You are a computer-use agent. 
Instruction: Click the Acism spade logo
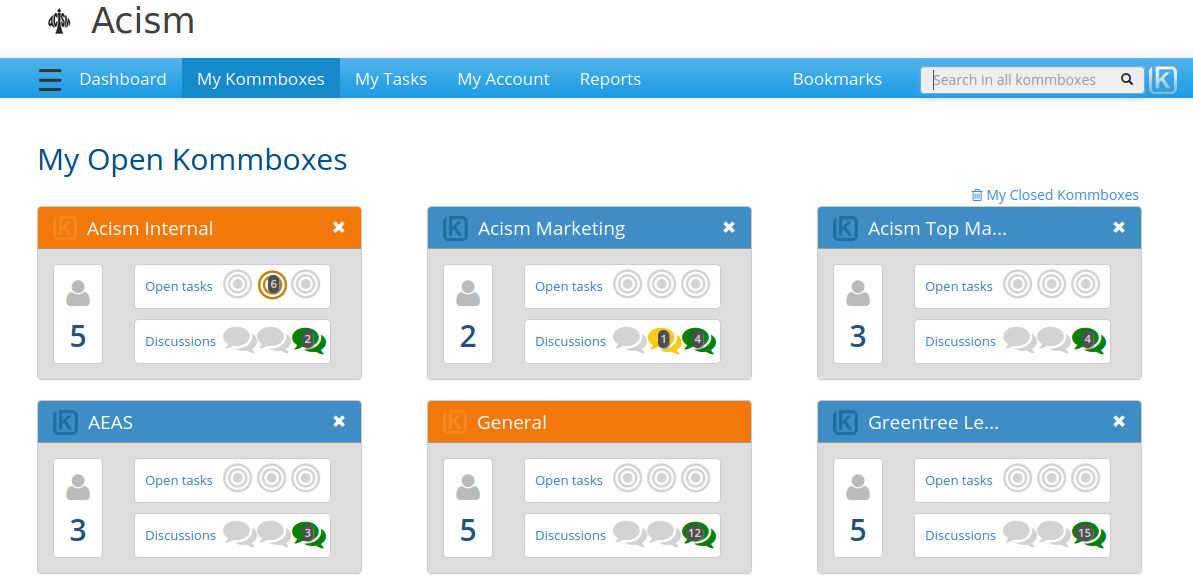coord(60,22)
